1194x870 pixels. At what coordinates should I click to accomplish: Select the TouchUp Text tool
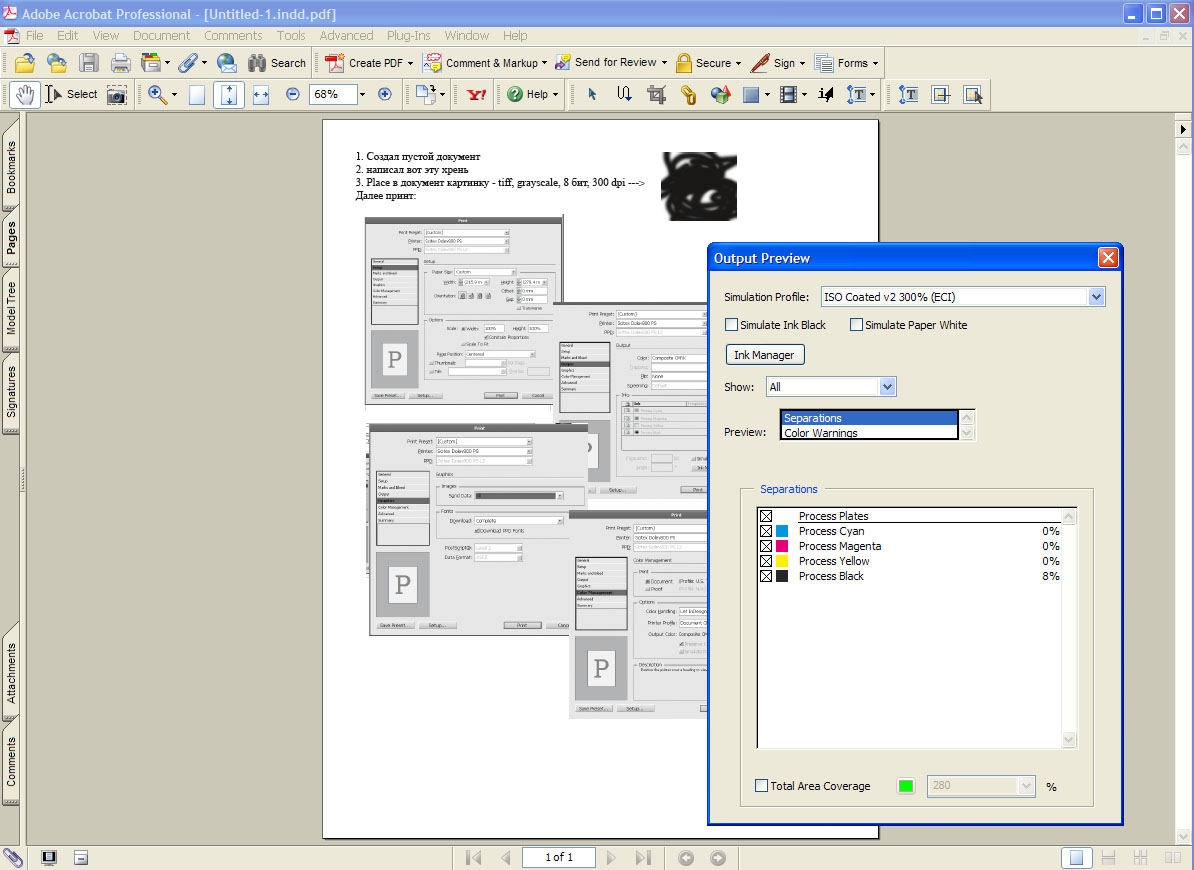[908, 94]
